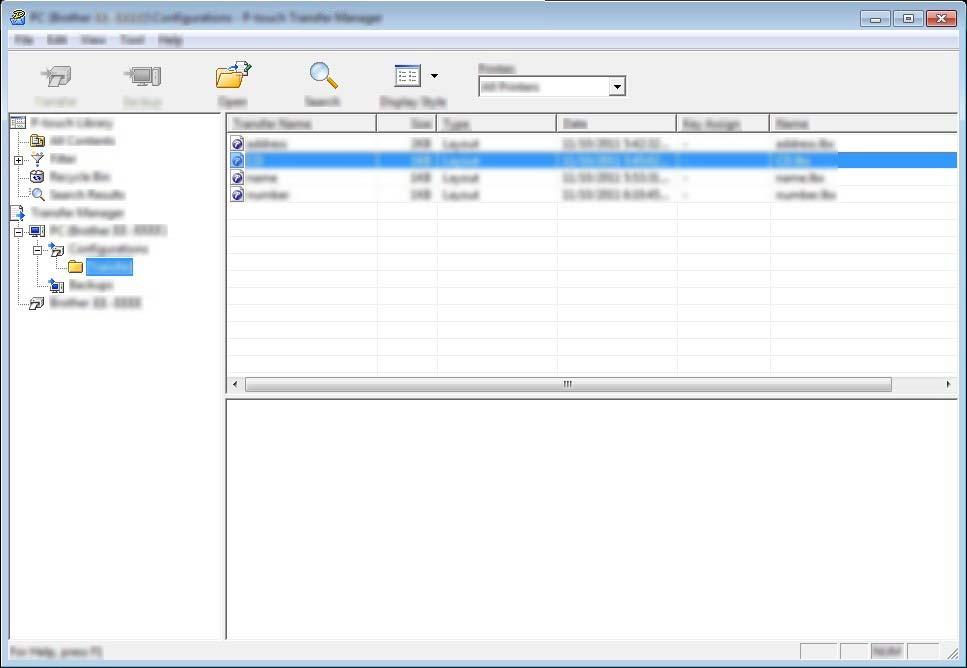Click the Backups computer icon in tree
Image resolution: width=967 pixels, height=668 pixels.
(x=56, y=286)
